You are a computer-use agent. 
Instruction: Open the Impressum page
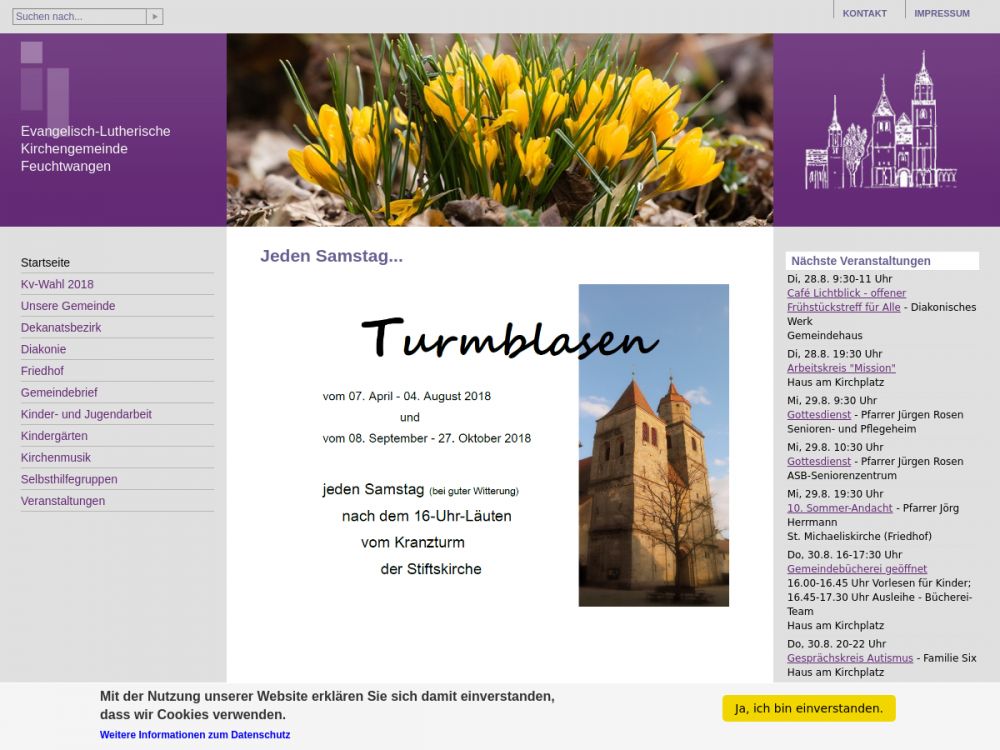coord(941,14)
